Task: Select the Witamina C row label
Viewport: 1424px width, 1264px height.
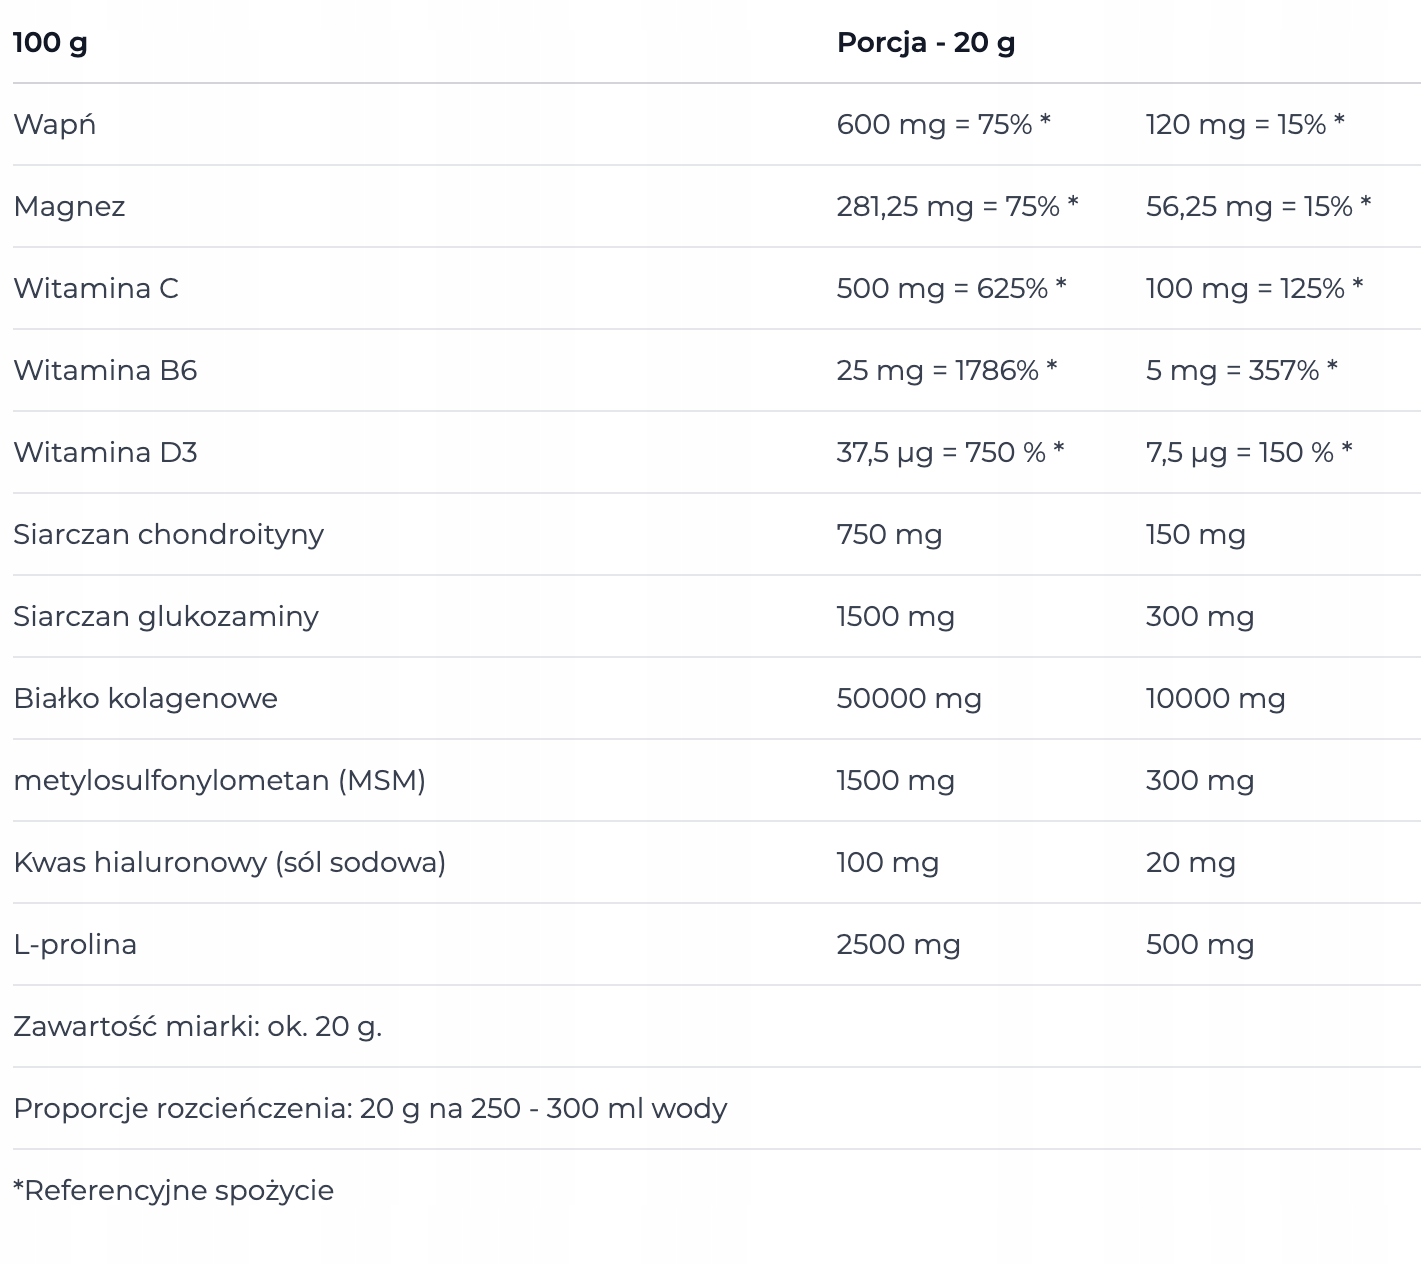Action: click(x=96, y=289)
